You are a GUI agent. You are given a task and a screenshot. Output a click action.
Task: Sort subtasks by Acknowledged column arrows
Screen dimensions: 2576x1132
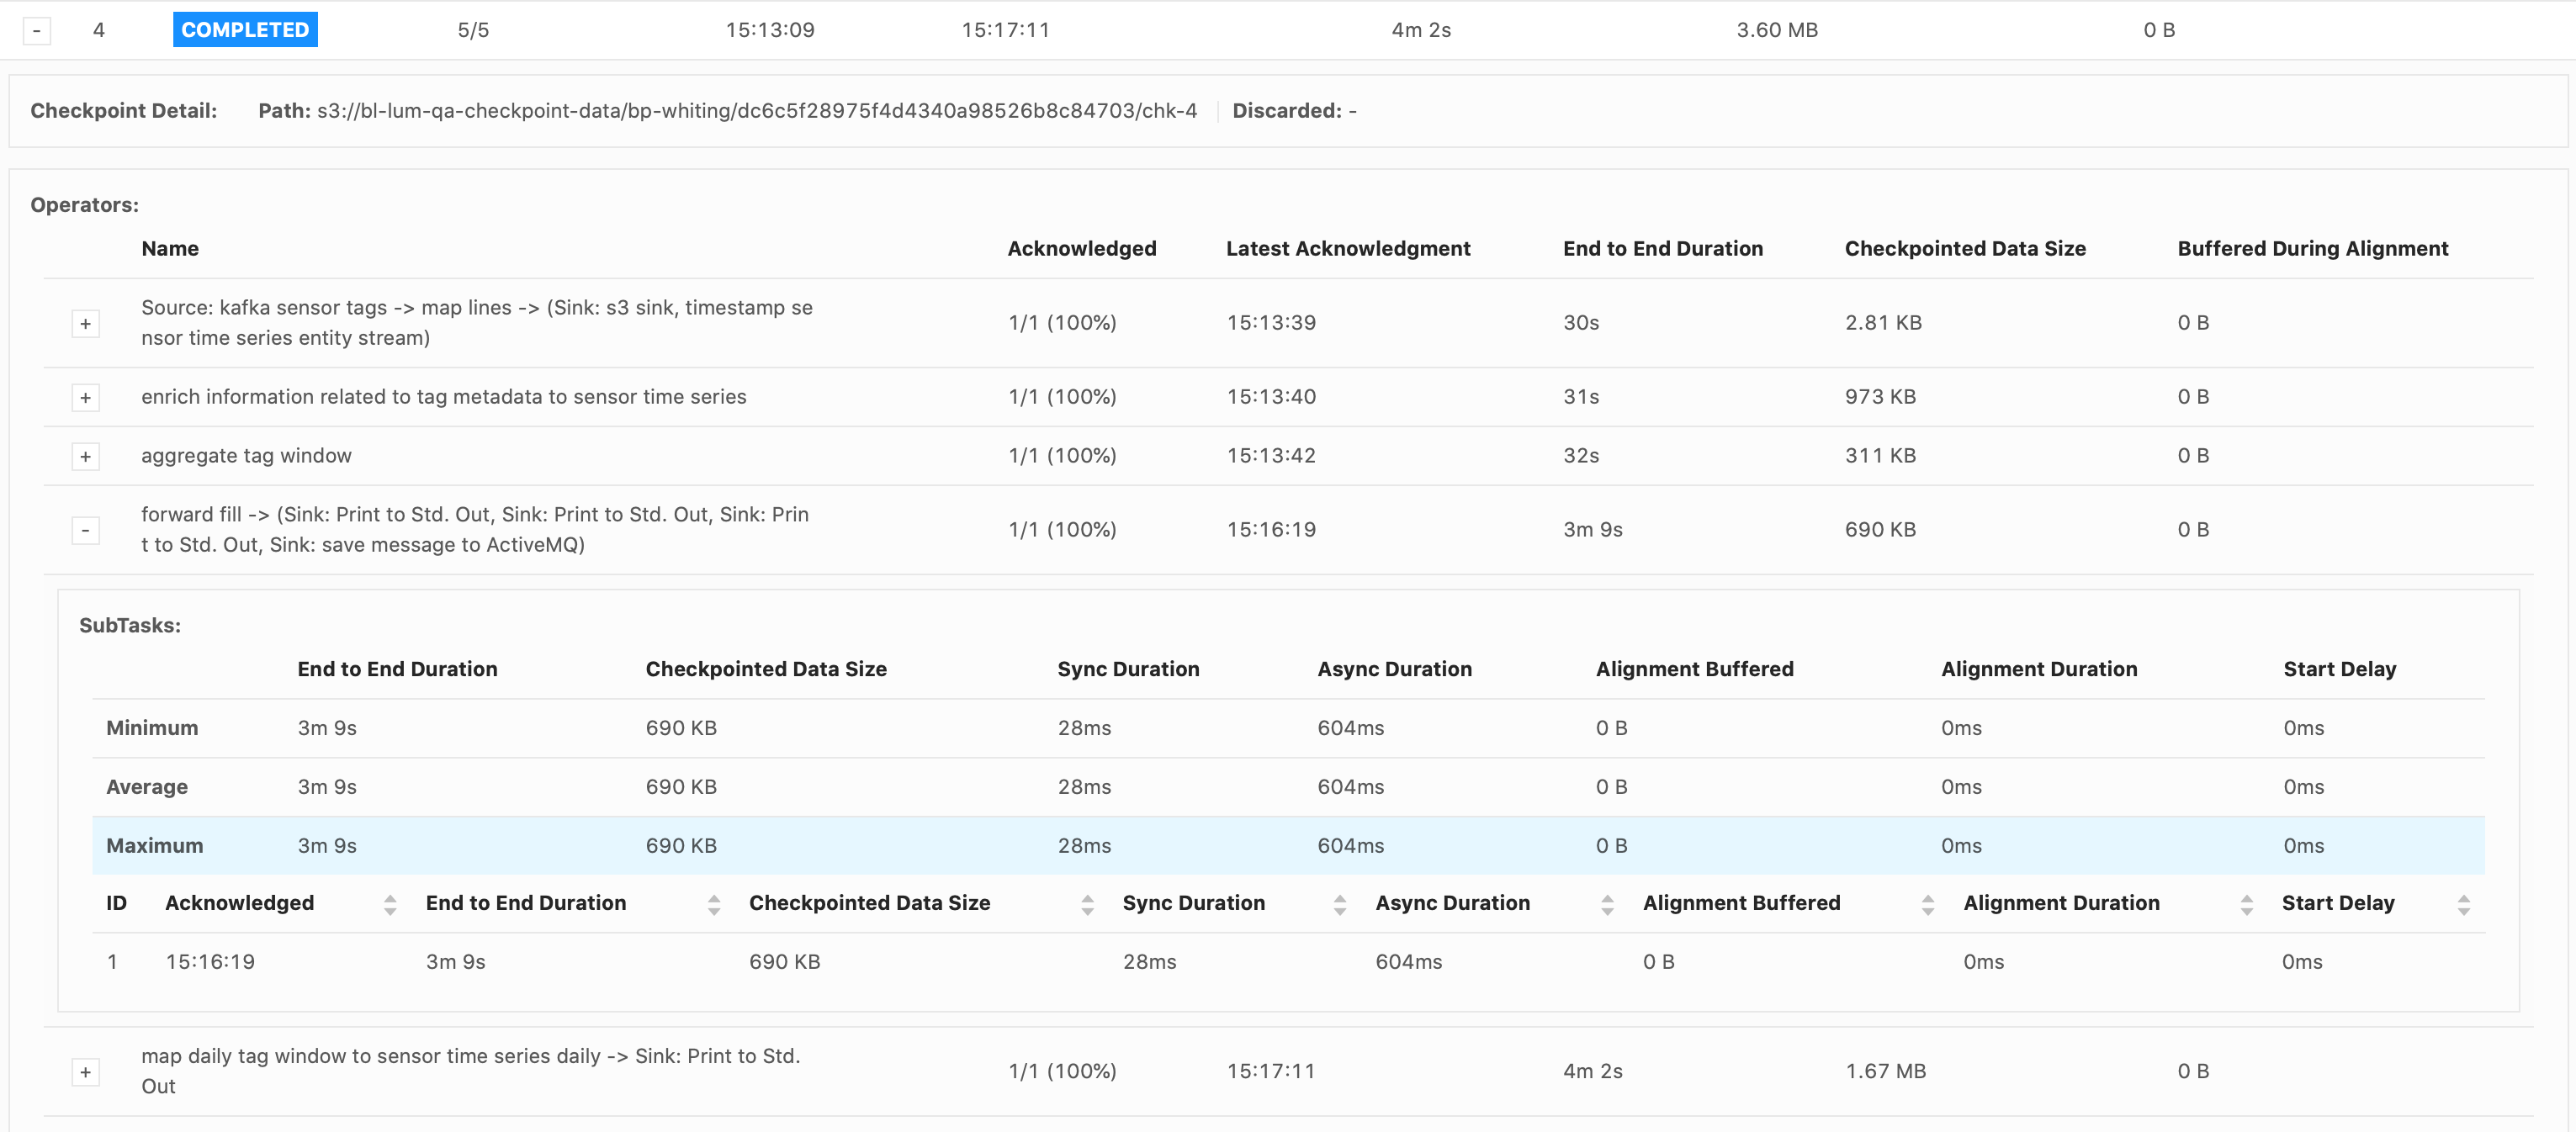390,904
